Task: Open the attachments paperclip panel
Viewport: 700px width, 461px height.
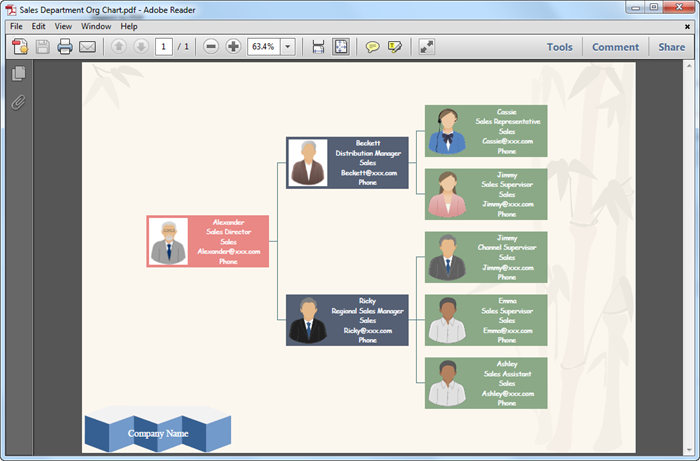Action: point(18,103)
